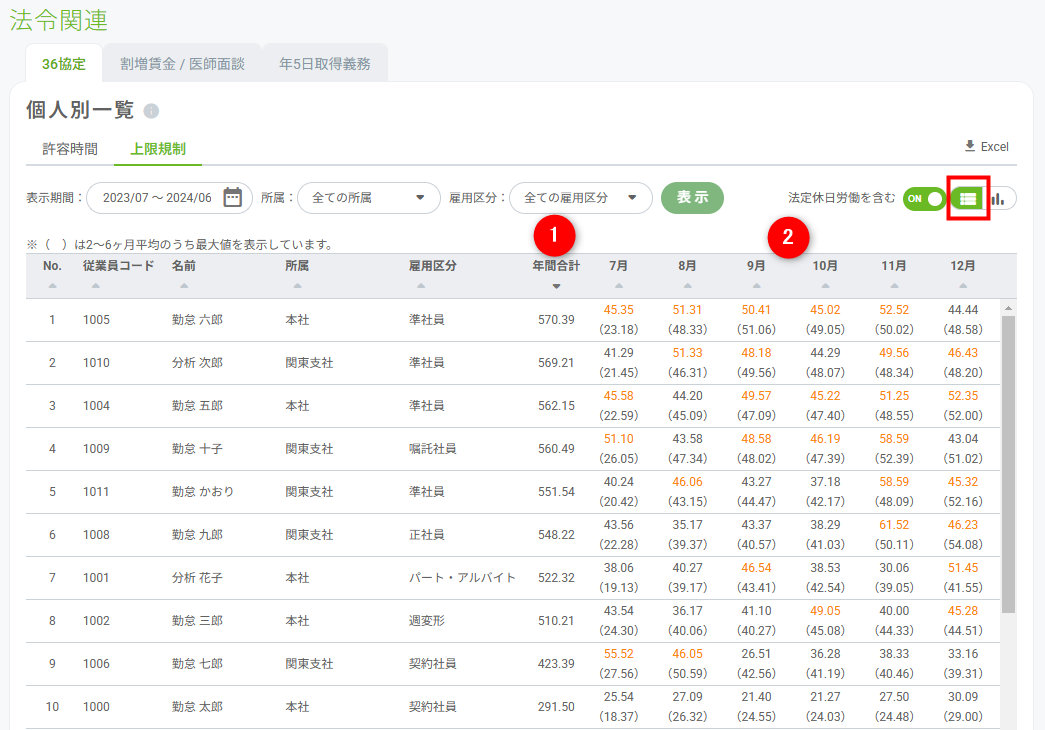
Task: Switch to bar chart view icon
Action: pos(998,198)
